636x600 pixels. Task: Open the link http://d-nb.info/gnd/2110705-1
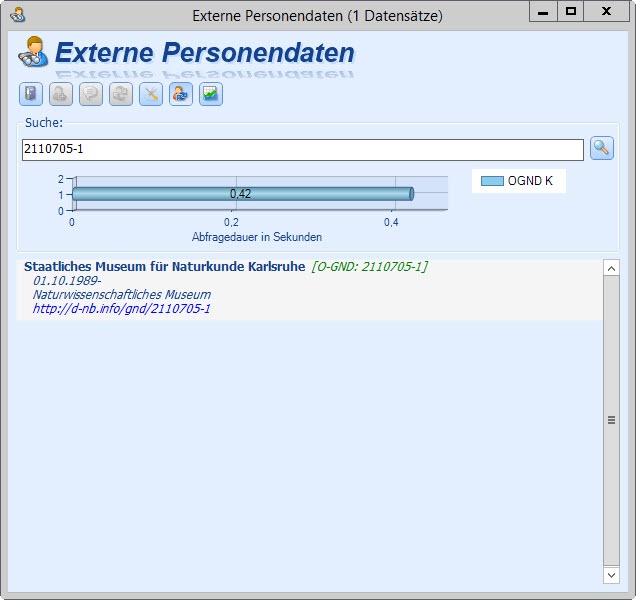pos(121,309)
